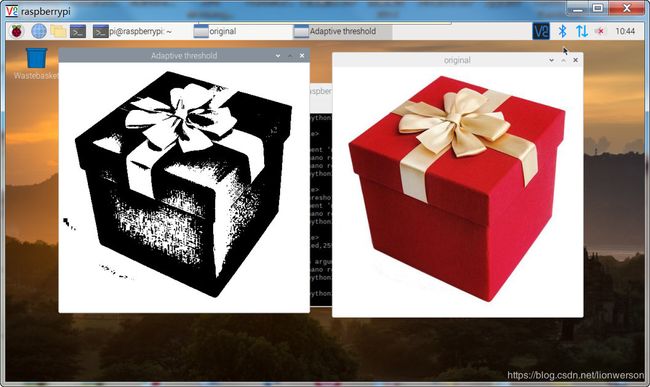Screen dimensions: 650x387
Task: Open the network arrows tray icon
Action: tap(582, 31)
